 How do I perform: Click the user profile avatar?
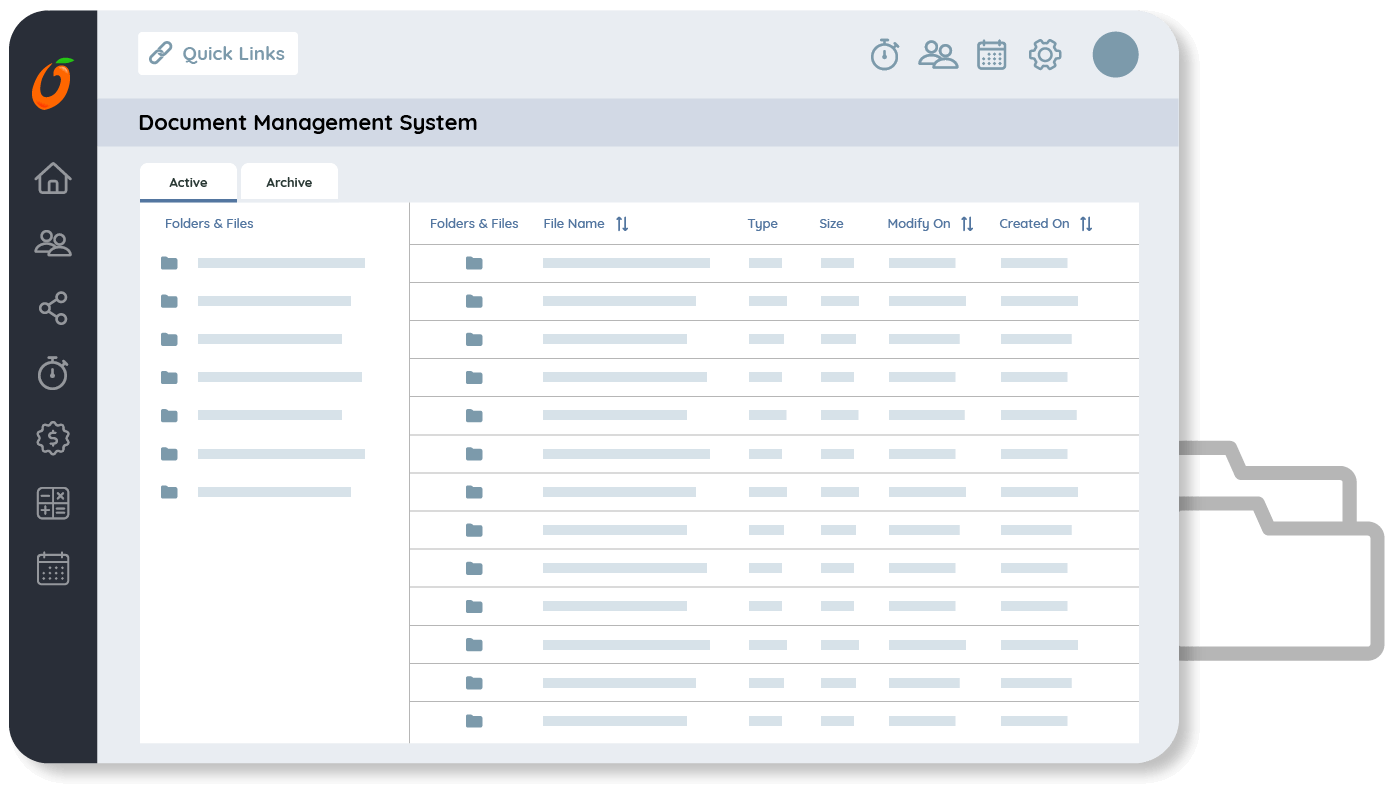click(x=1115, y=54)
